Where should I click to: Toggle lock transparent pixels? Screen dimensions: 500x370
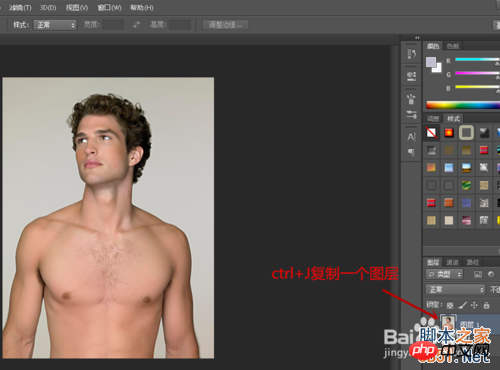coord(450,305)
